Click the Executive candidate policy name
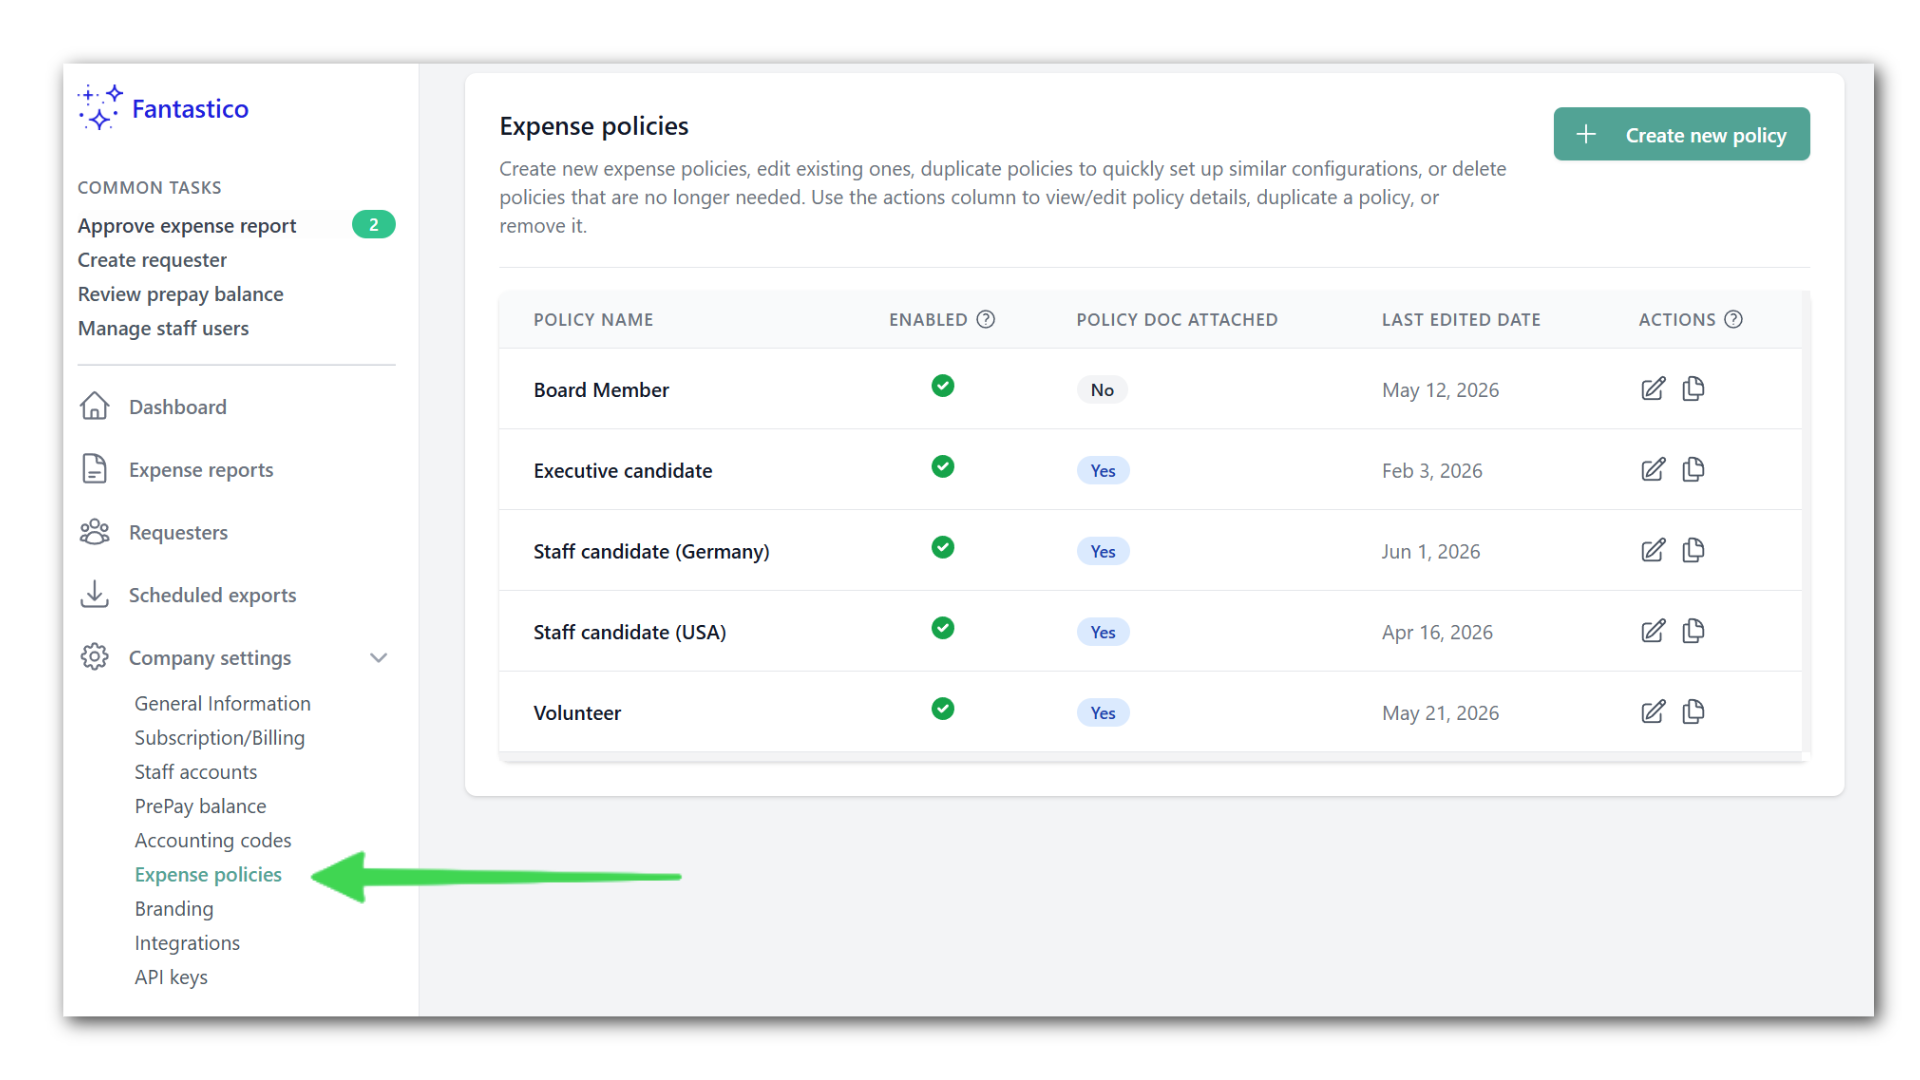1920x1080 pixels. [x=622, y=471]
